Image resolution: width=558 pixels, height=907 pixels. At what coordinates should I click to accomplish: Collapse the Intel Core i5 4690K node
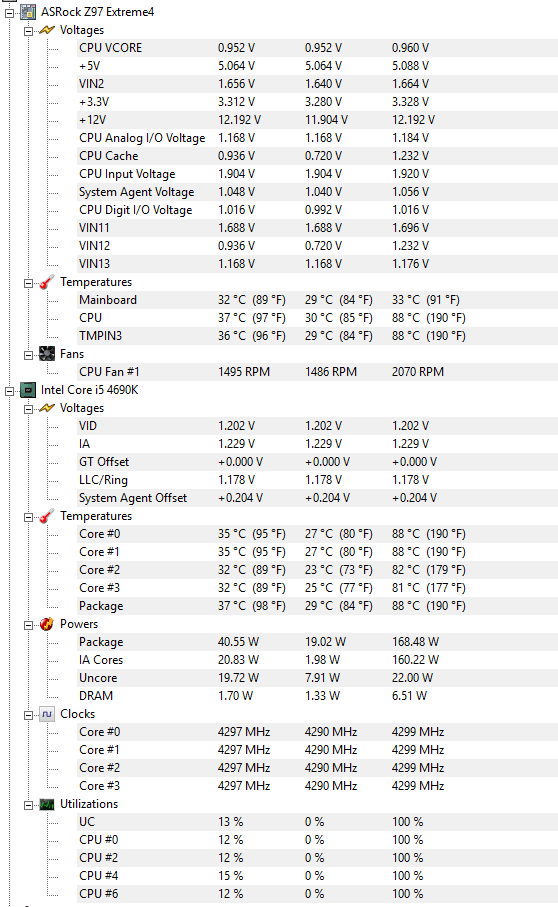(9, 391)
